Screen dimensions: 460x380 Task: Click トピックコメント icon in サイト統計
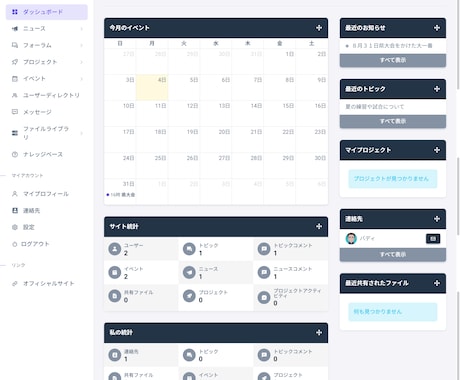coord(264,249)
